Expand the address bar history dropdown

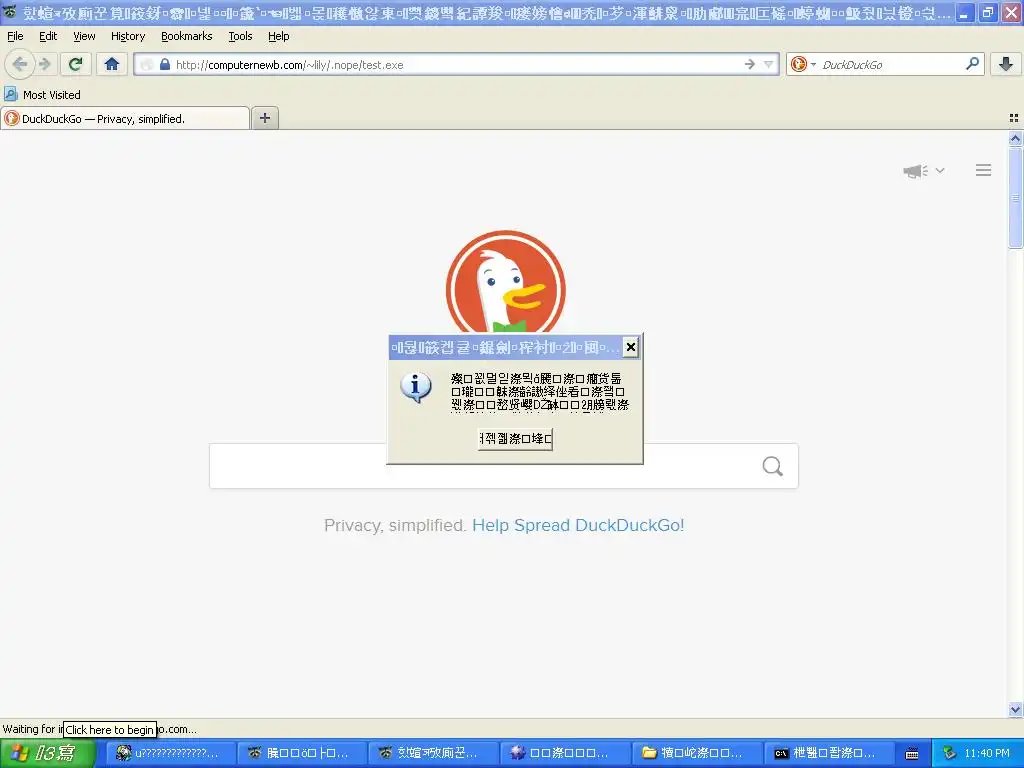tap(769, 64)
